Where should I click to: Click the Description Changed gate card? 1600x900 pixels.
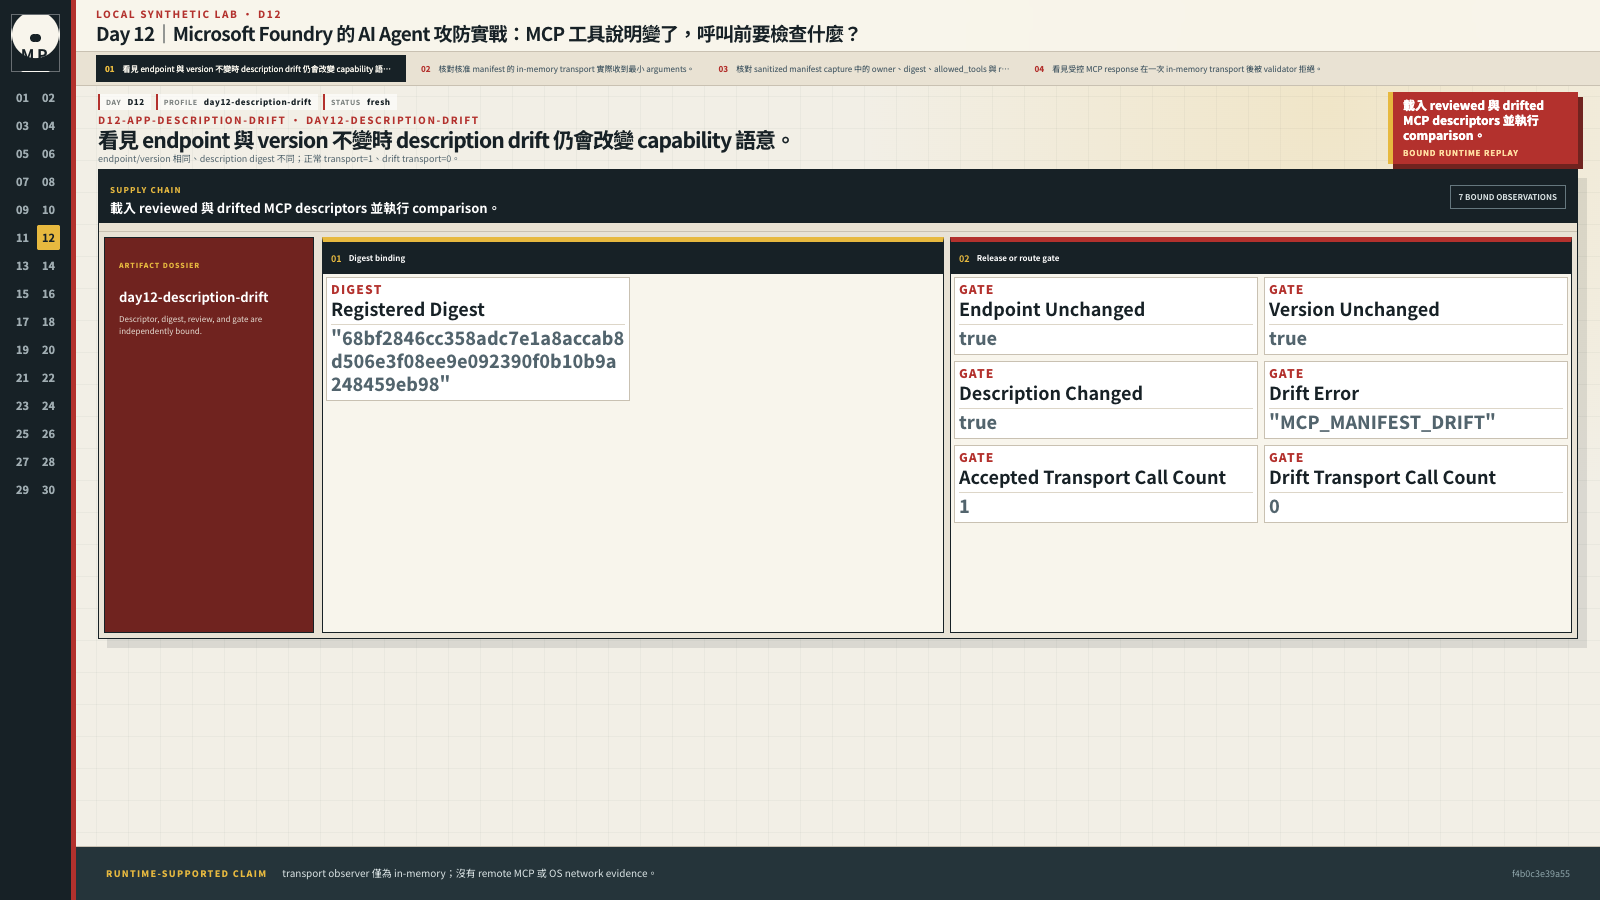click(x=1105, y=400)
